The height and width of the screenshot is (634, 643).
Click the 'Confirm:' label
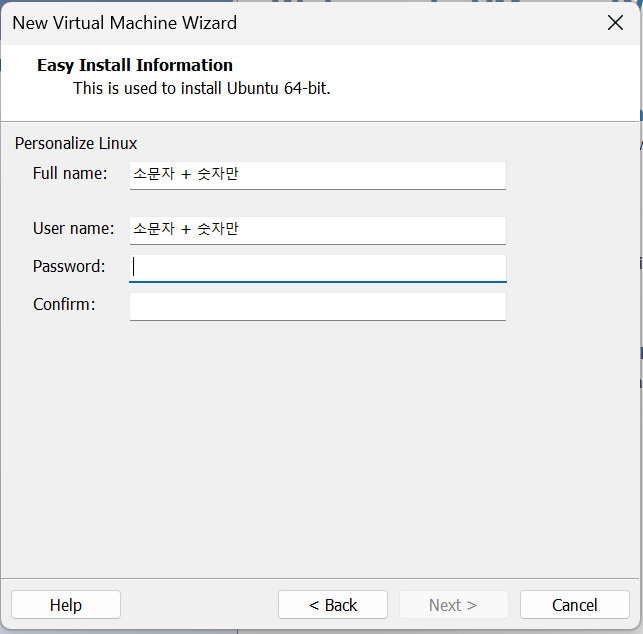coord(64,304)
